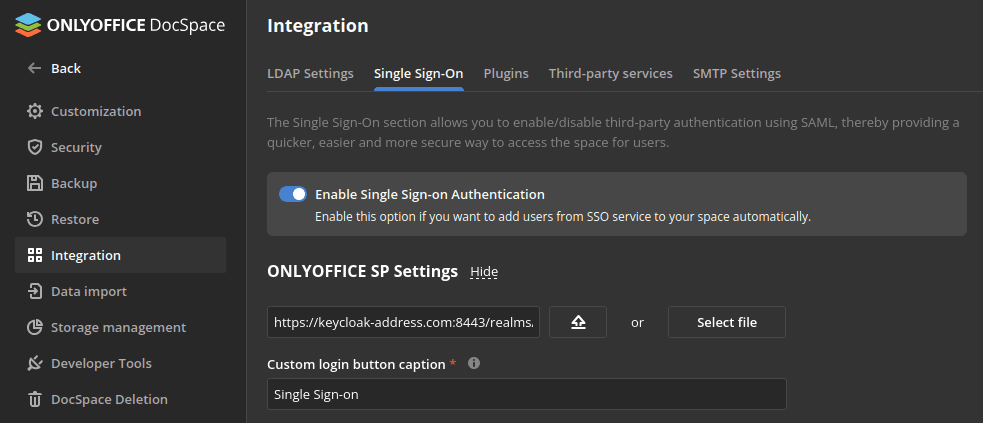Click the Custom login button caption field
Image resolution: width=983 pixels, height=423 pixels.
coord(527,394)
